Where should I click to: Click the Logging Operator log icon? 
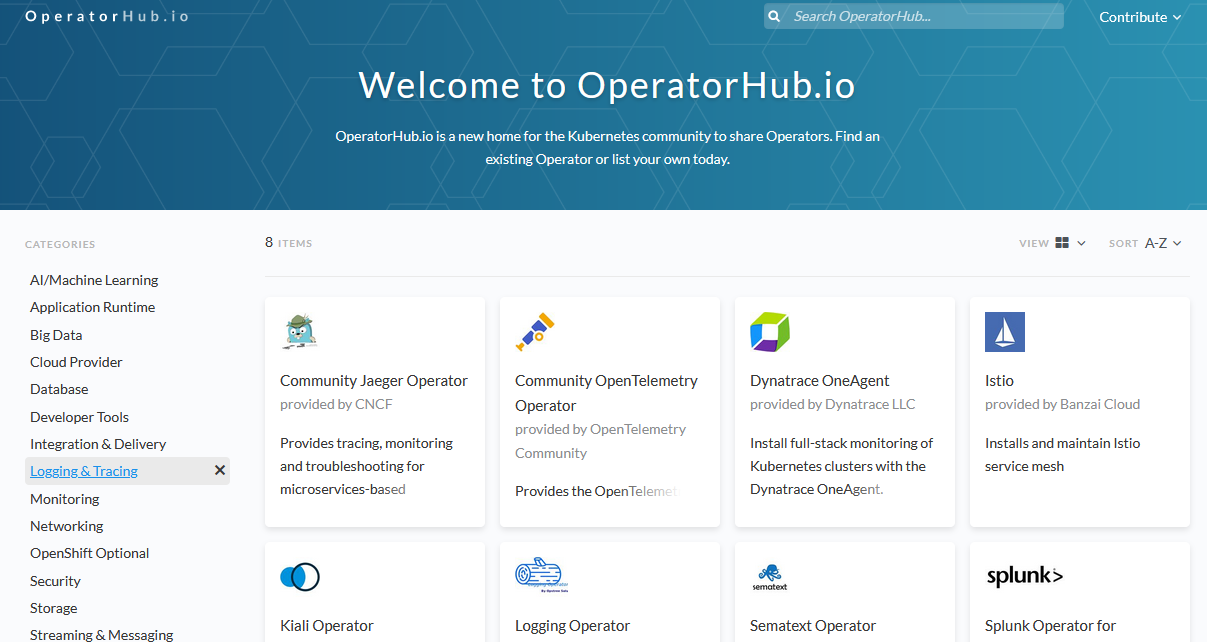coord(542,576)
